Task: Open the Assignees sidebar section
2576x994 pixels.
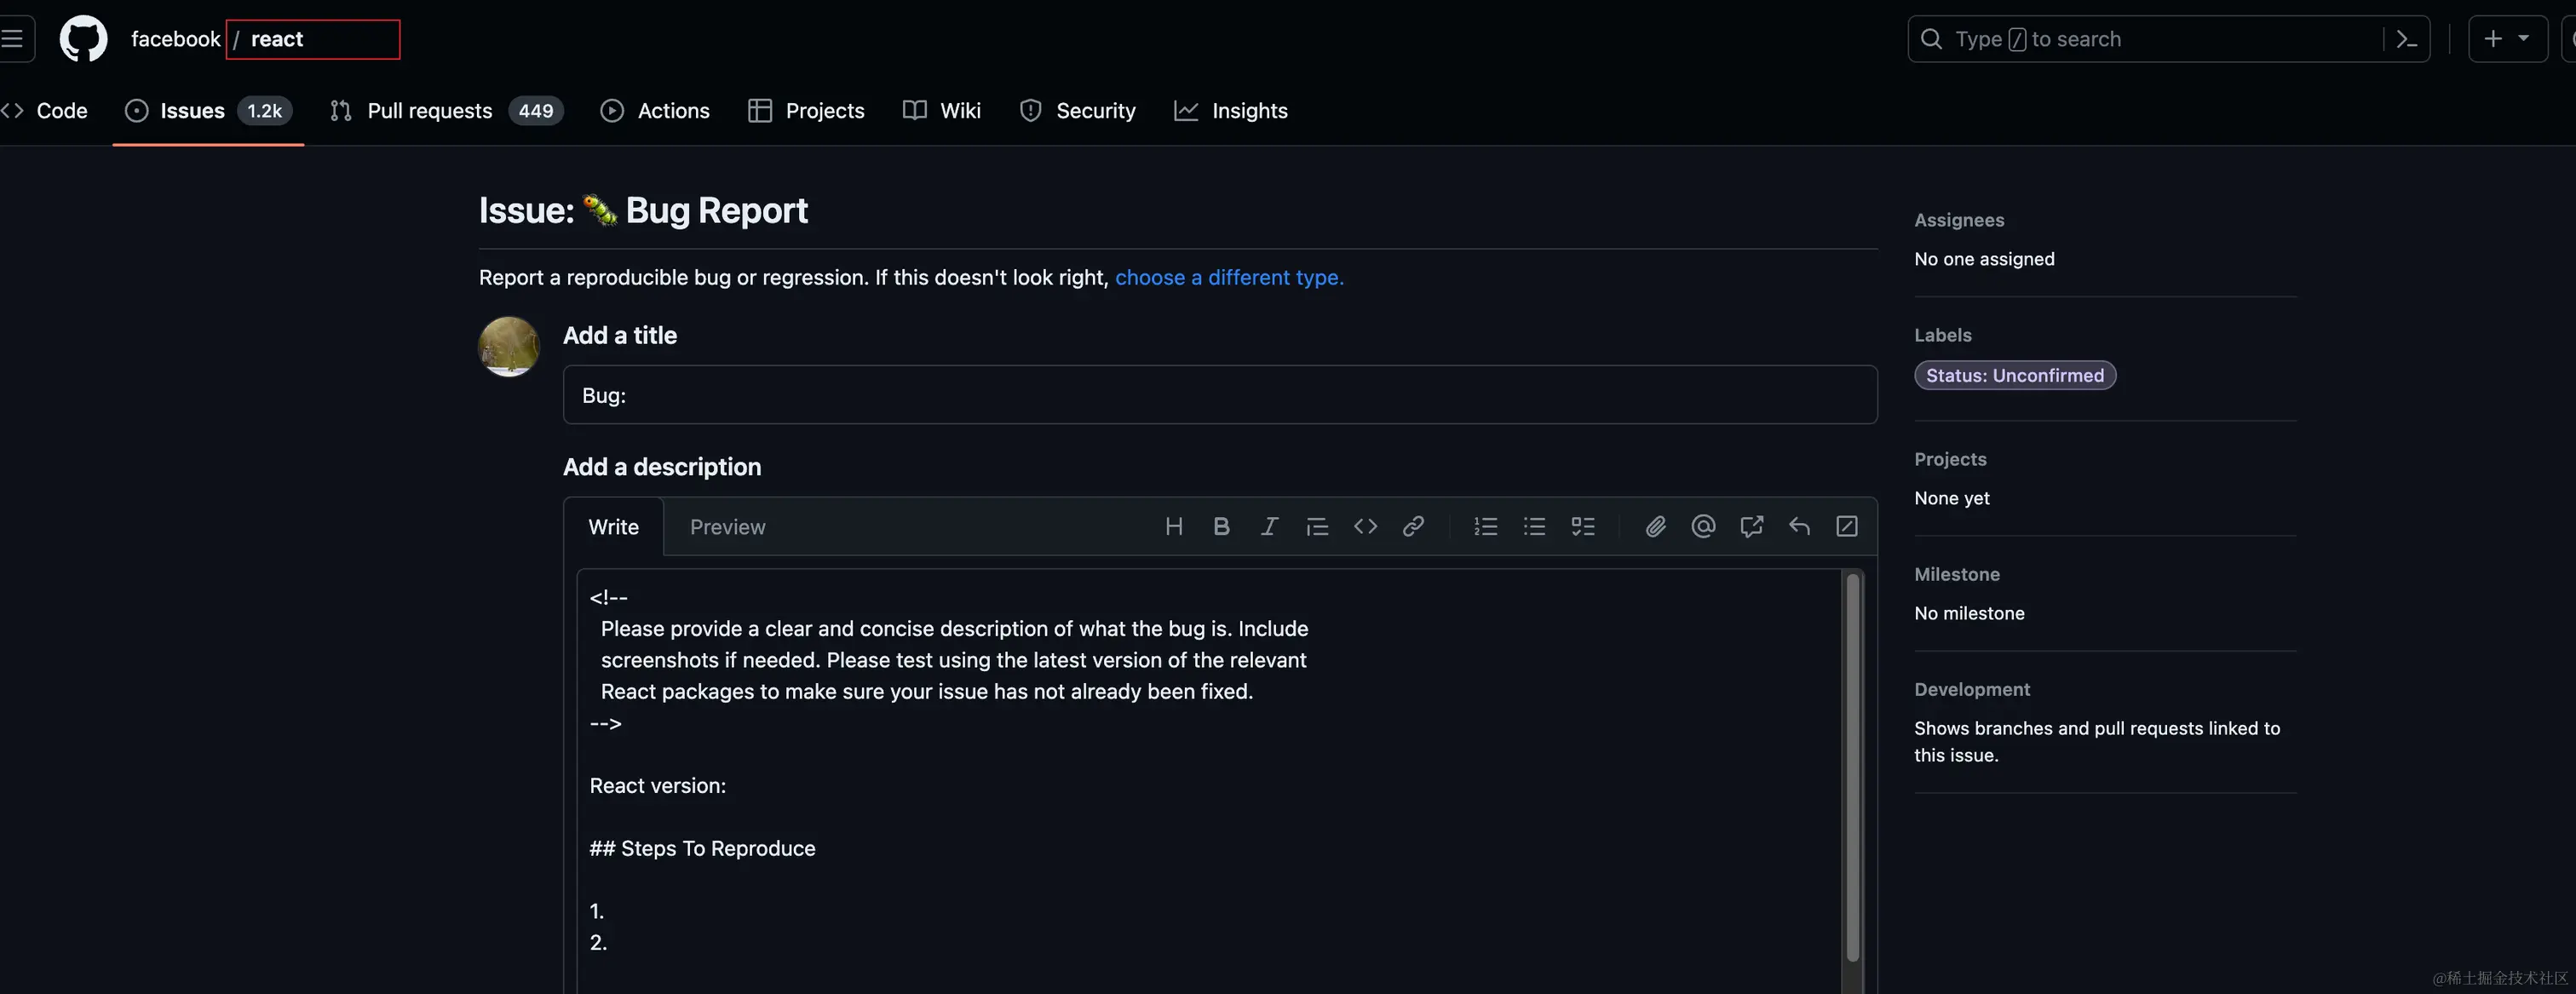Action: [1959, 220]
